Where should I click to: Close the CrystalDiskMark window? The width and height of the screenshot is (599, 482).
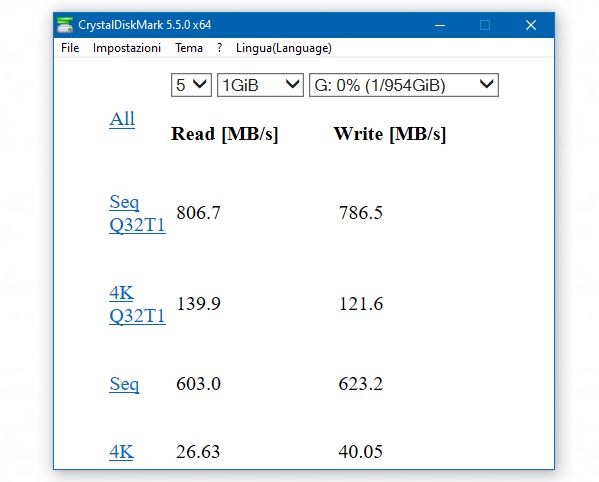531,25
